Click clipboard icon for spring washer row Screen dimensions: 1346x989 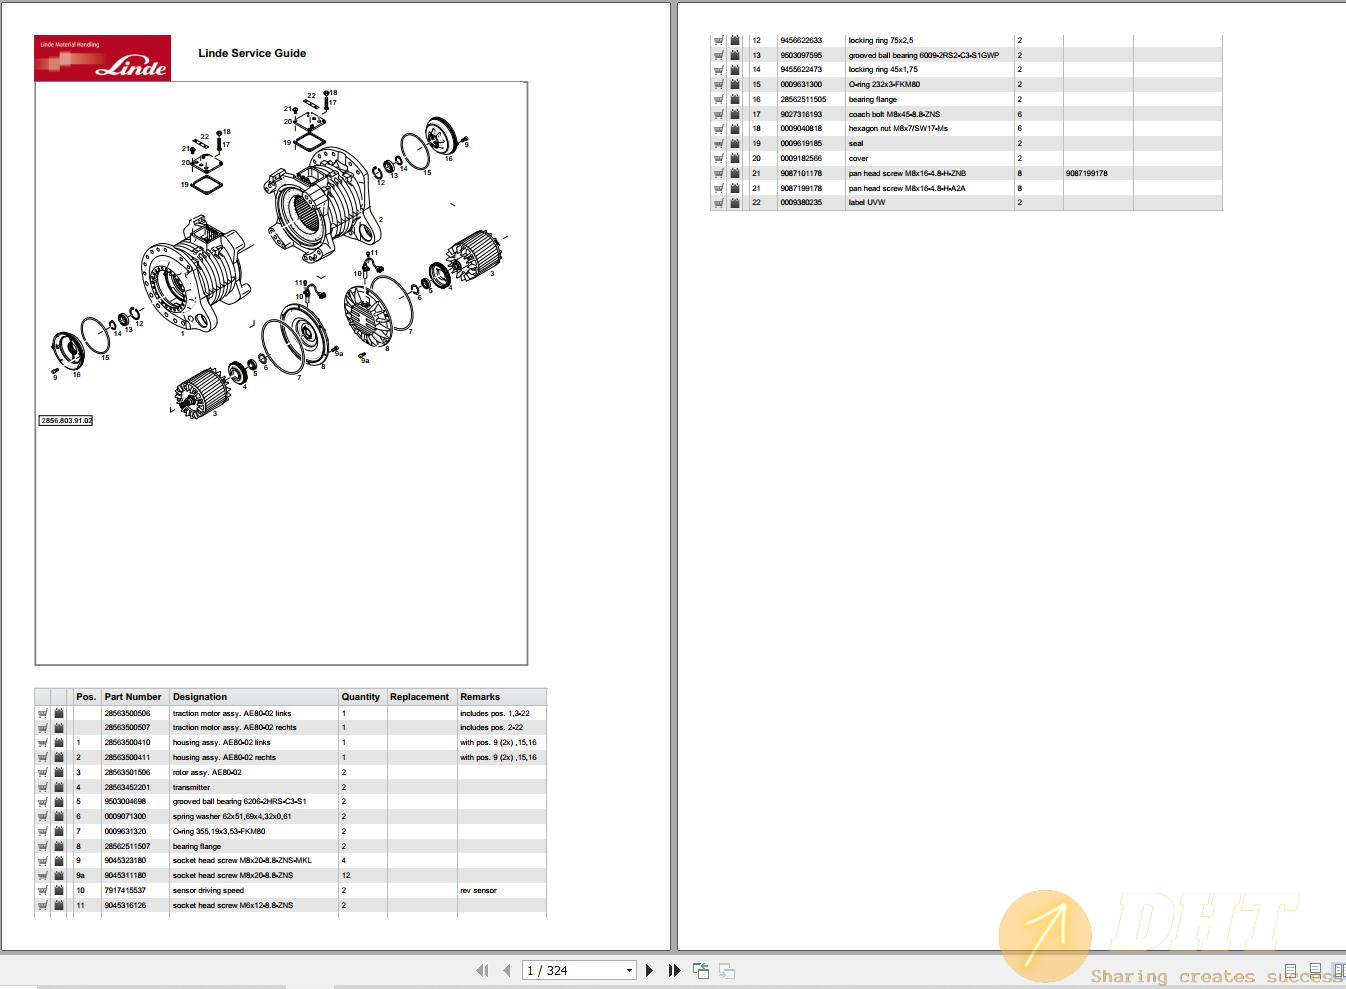click(x=59, y=816)
